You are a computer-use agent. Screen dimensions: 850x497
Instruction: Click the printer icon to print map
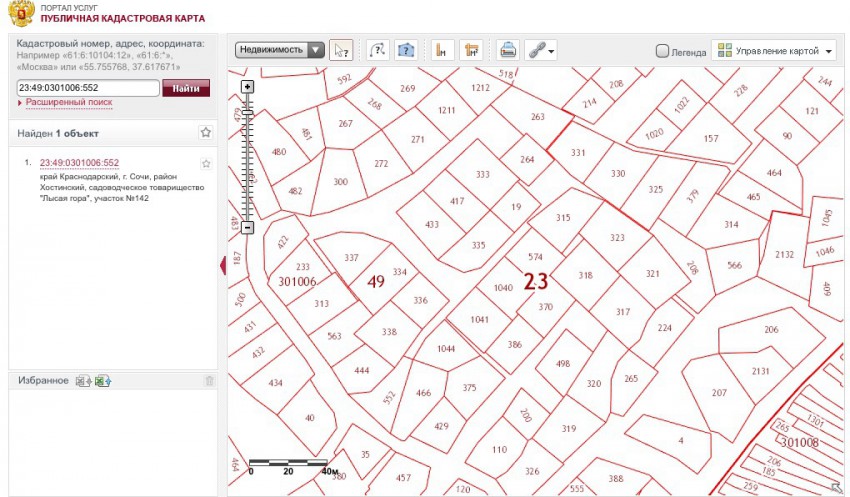point(508,50)
